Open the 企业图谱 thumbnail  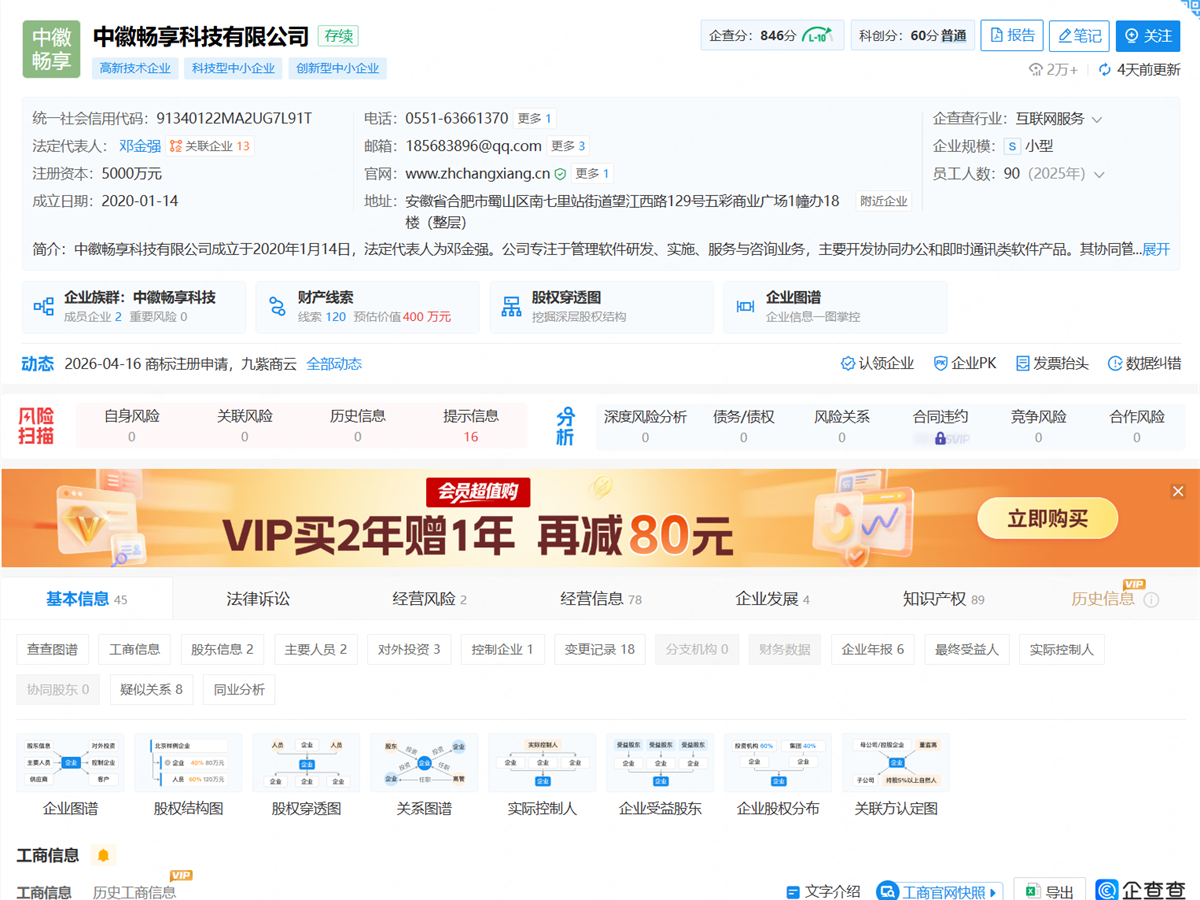[70, 763]
